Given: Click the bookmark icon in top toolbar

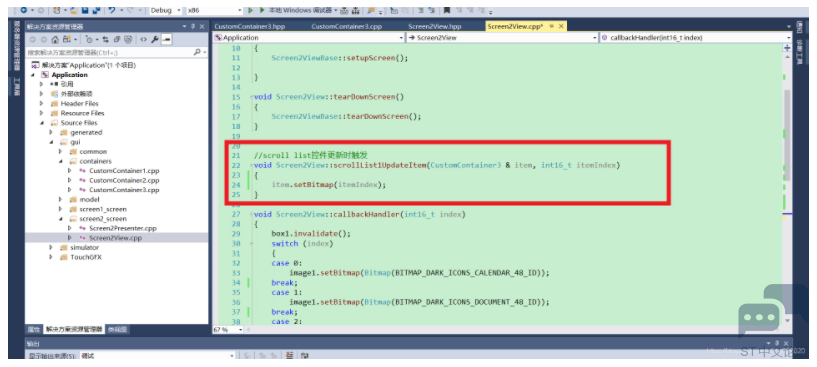Looking at the screenshot, I should (447, 10).
